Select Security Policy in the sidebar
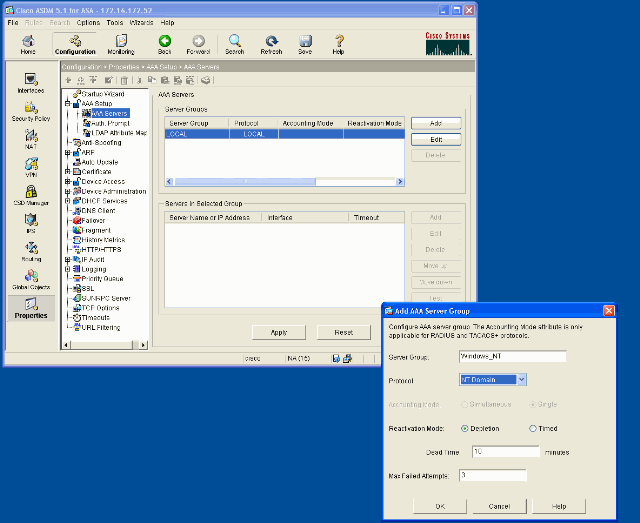 pyautogui.click(x=31, y=111)
